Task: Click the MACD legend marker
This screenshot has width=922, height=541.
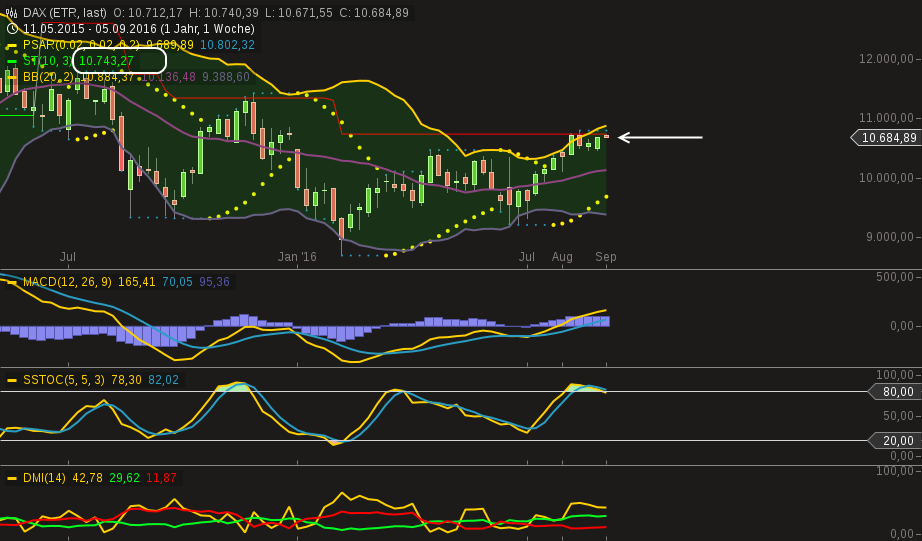Action: [12, 282]
